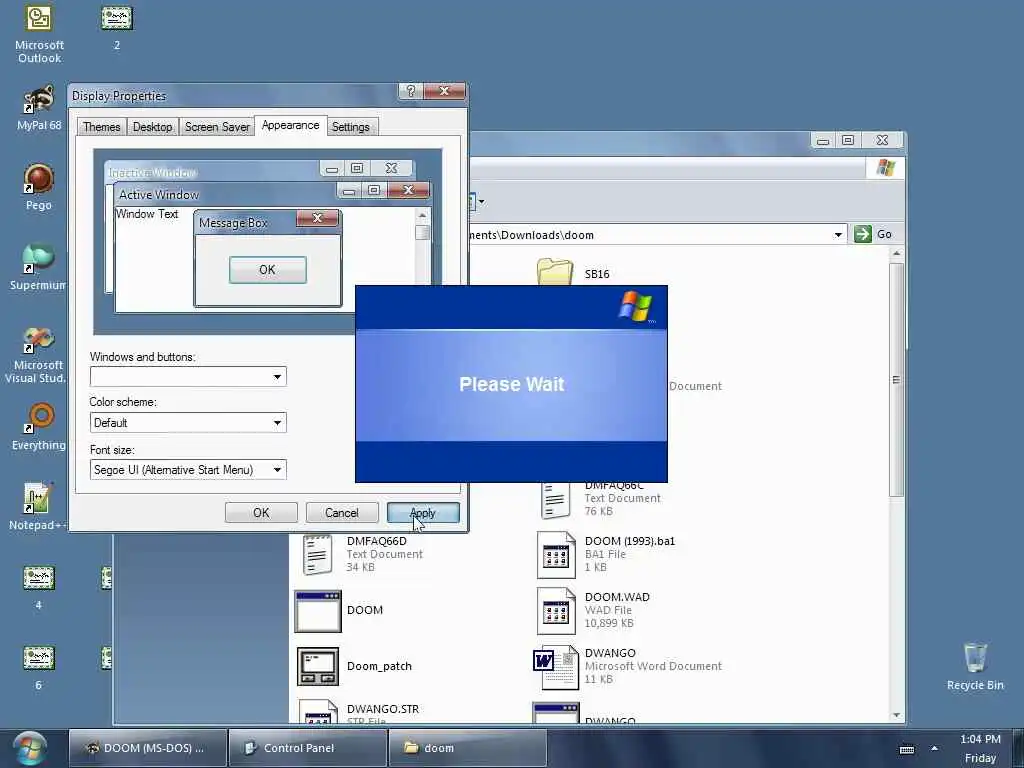Open the doom folder taskbar button
The height and width of the screenshot is (768, 1024).
[468, 748]
